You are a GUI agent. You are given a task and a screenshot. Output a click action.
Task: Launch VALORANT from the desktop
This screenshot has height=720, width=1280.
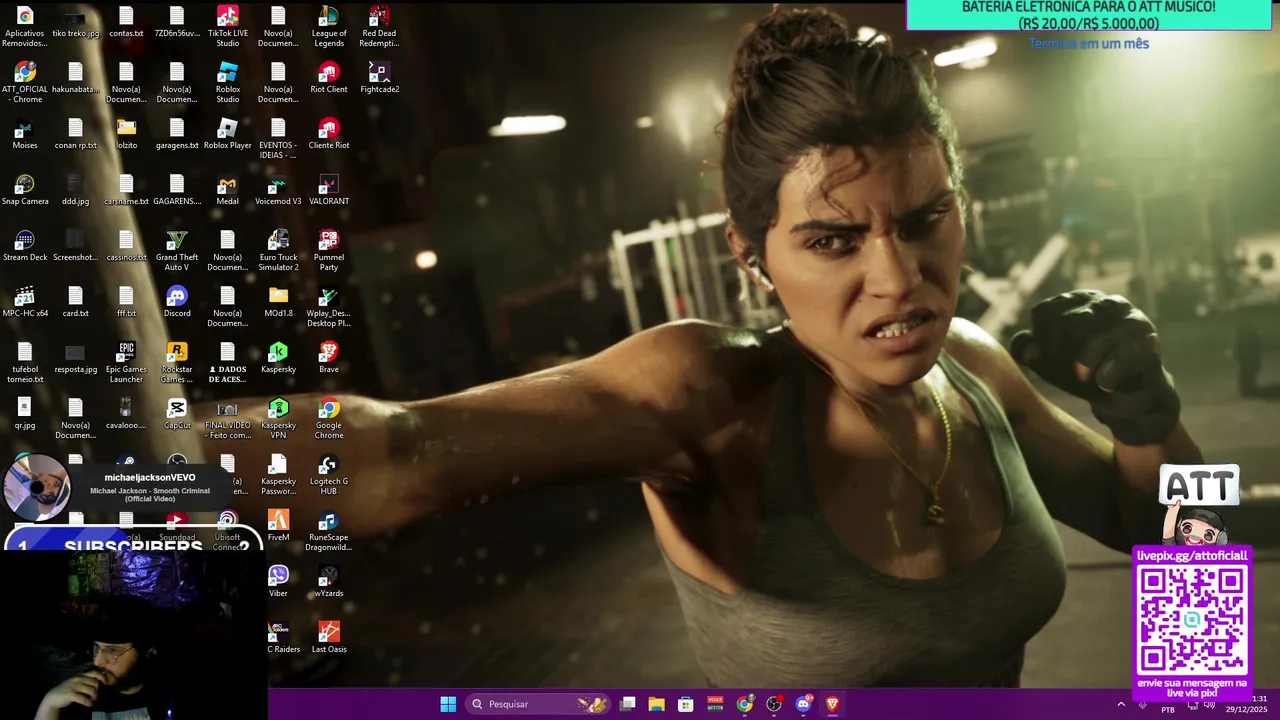click(x=328, y=190)
